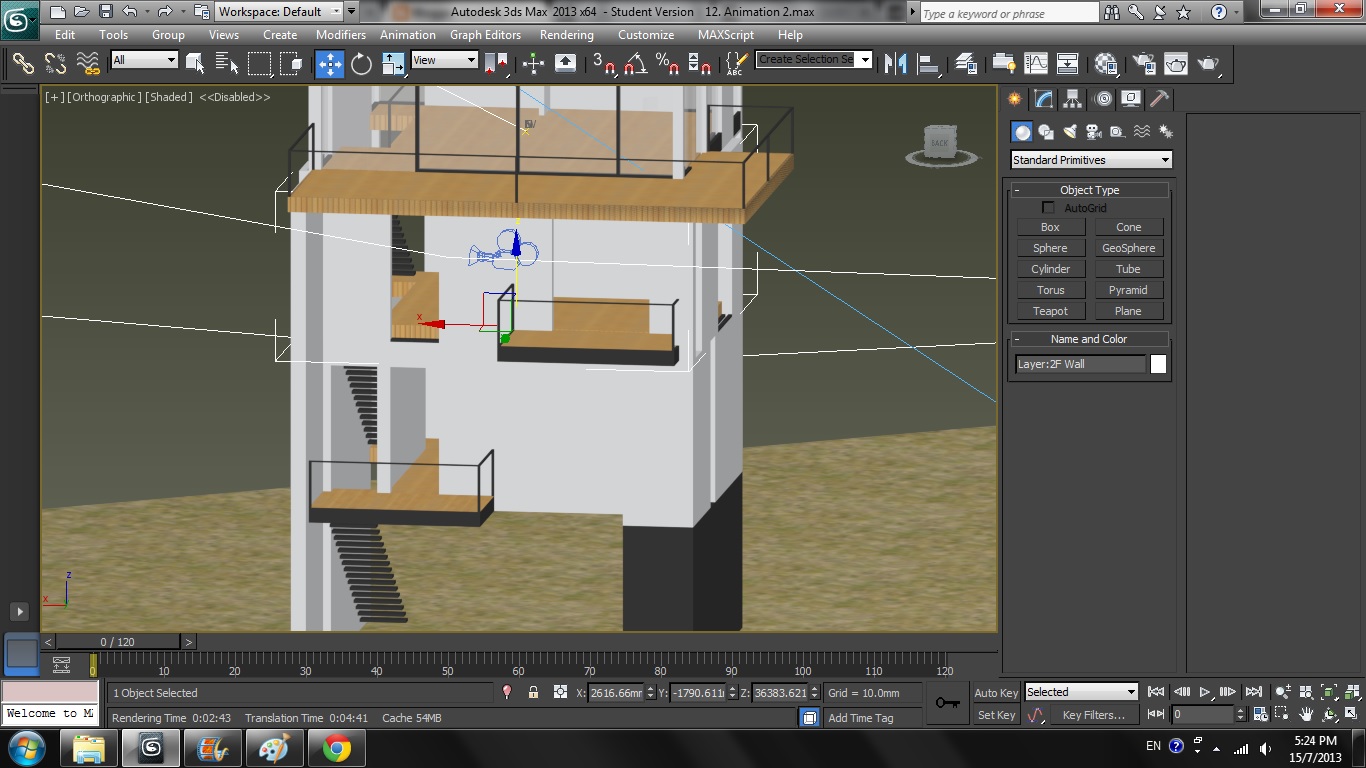
Task: Enable the AutoGrid checkbox
Action: click(1048, 207)
